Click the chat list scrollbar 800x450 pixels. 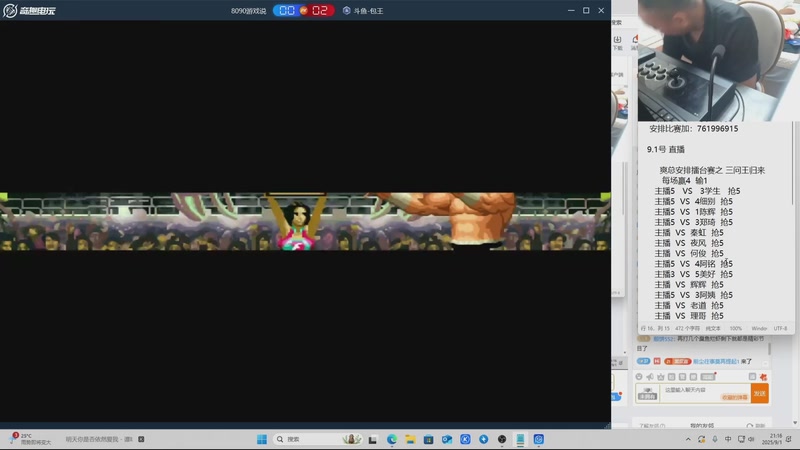coord(769,349)
